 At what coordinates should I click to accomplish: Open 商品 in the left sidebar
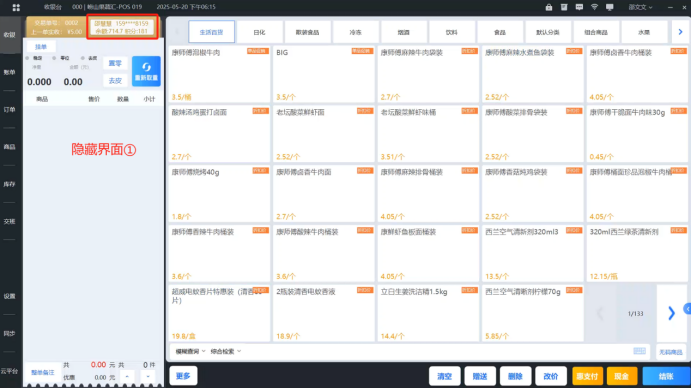click(x=10, y=147)
